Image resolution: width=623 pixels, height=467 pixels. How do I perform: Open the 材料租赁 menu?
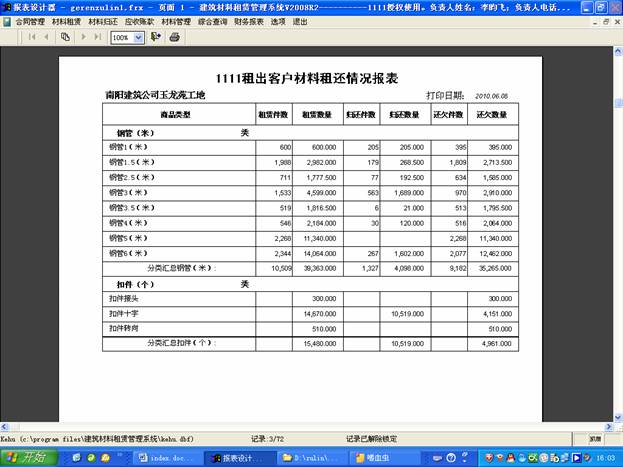point(67,20)
